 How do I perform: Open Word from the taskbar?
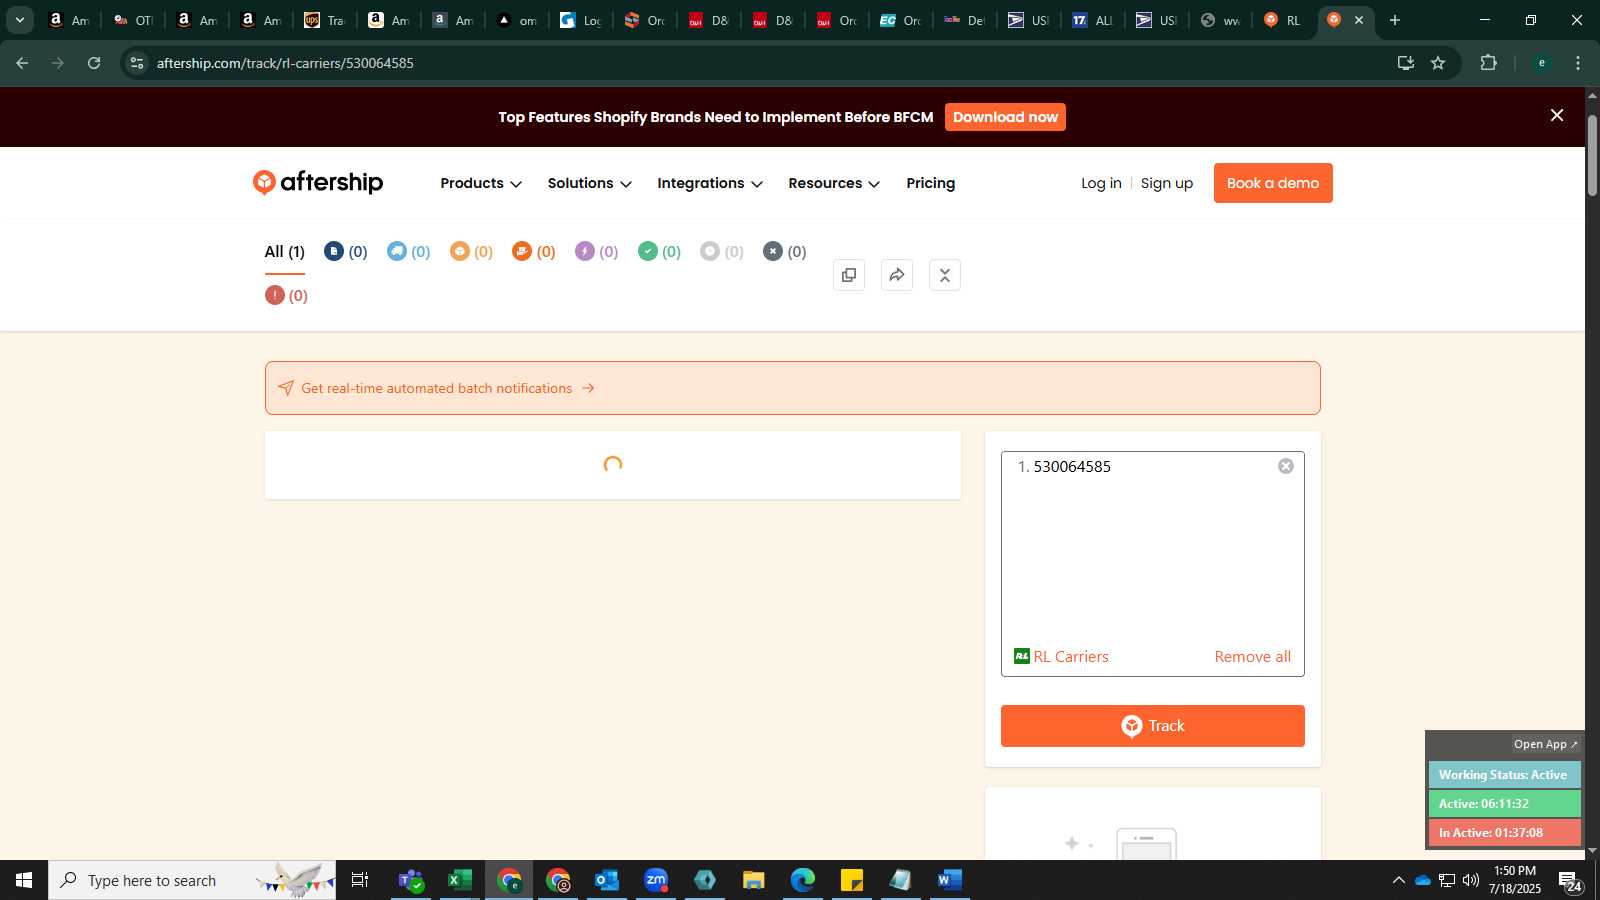[x=949, y=880]
